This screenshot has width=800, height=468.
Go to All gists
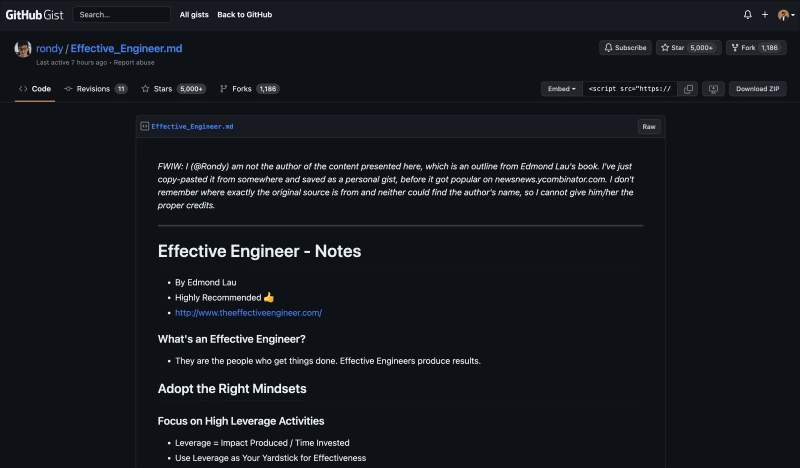(194, 15)
